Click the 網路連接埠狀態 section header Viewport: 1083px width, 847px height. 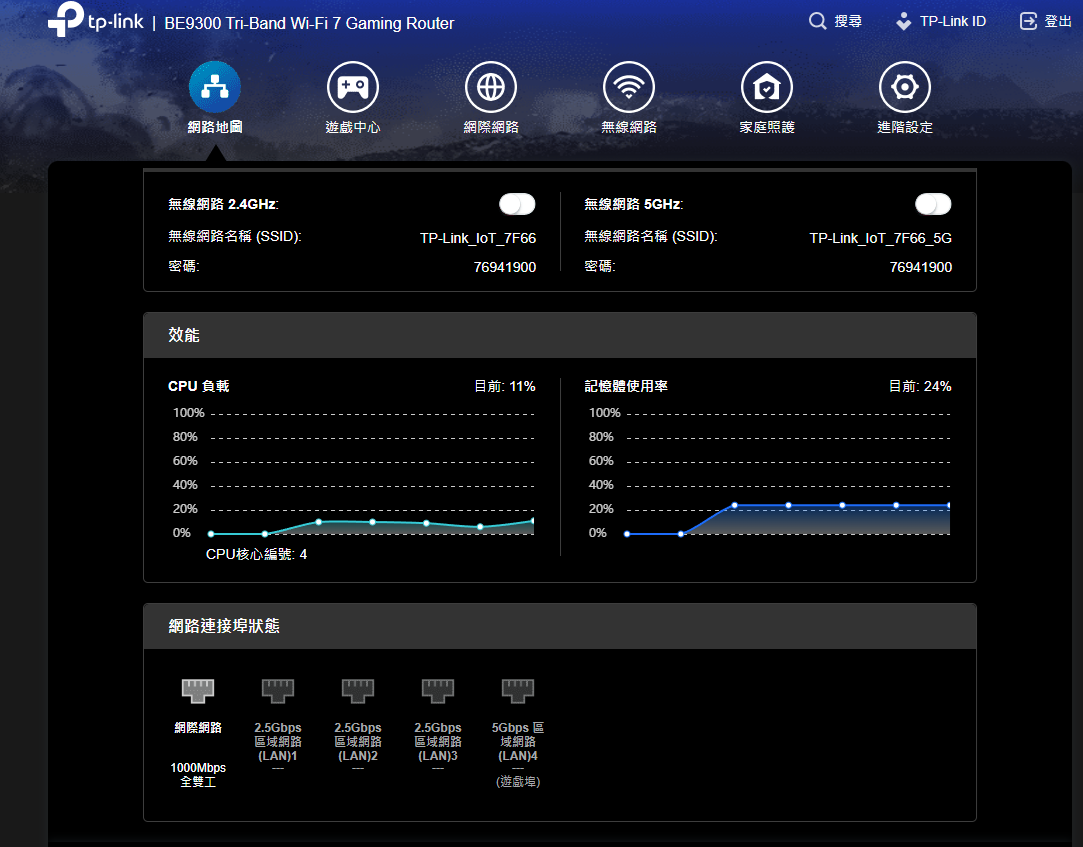click(559, 627)
